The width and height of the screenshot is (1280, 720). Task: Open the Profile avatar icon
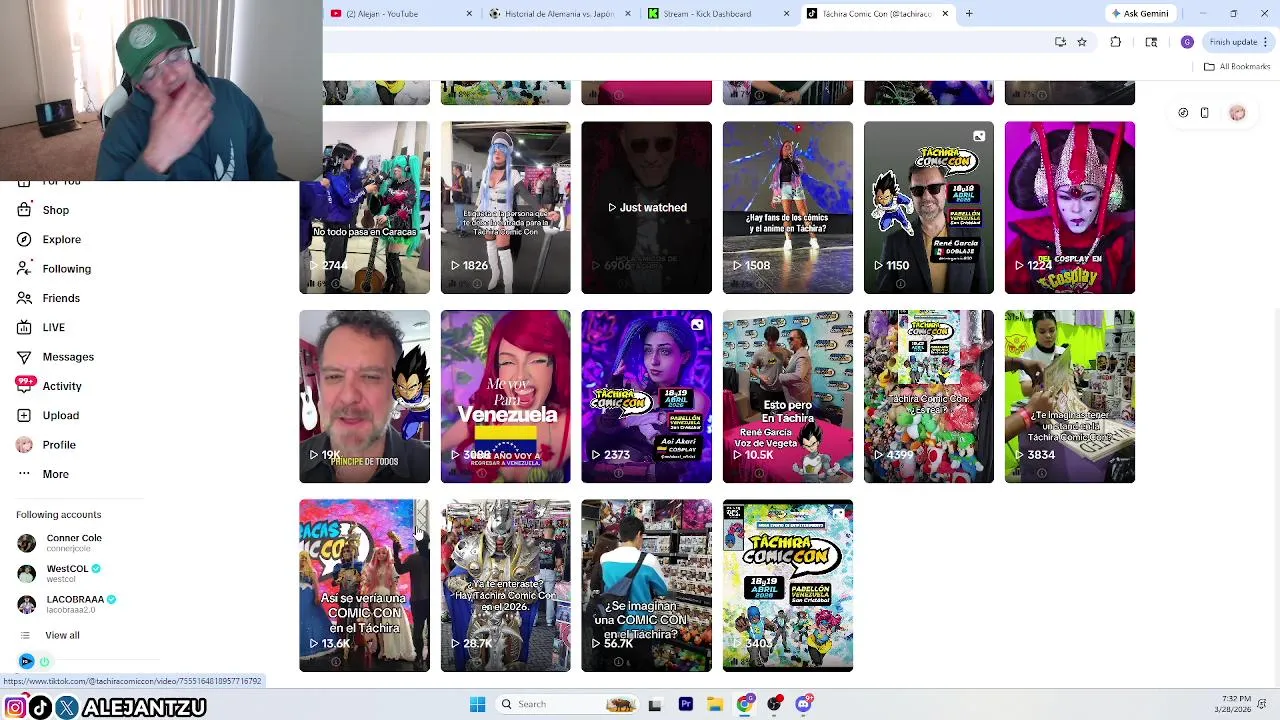point(25,444)
